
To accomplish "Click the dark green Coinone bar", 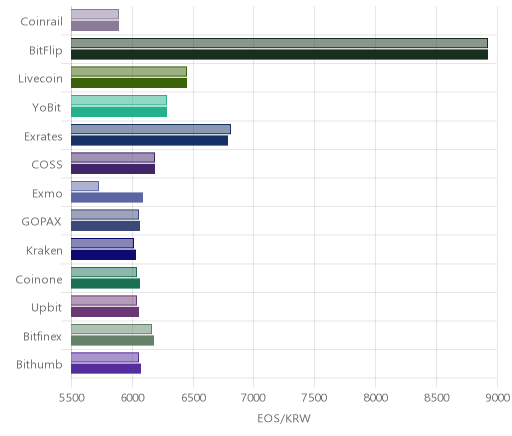I will tap(105, 284).
